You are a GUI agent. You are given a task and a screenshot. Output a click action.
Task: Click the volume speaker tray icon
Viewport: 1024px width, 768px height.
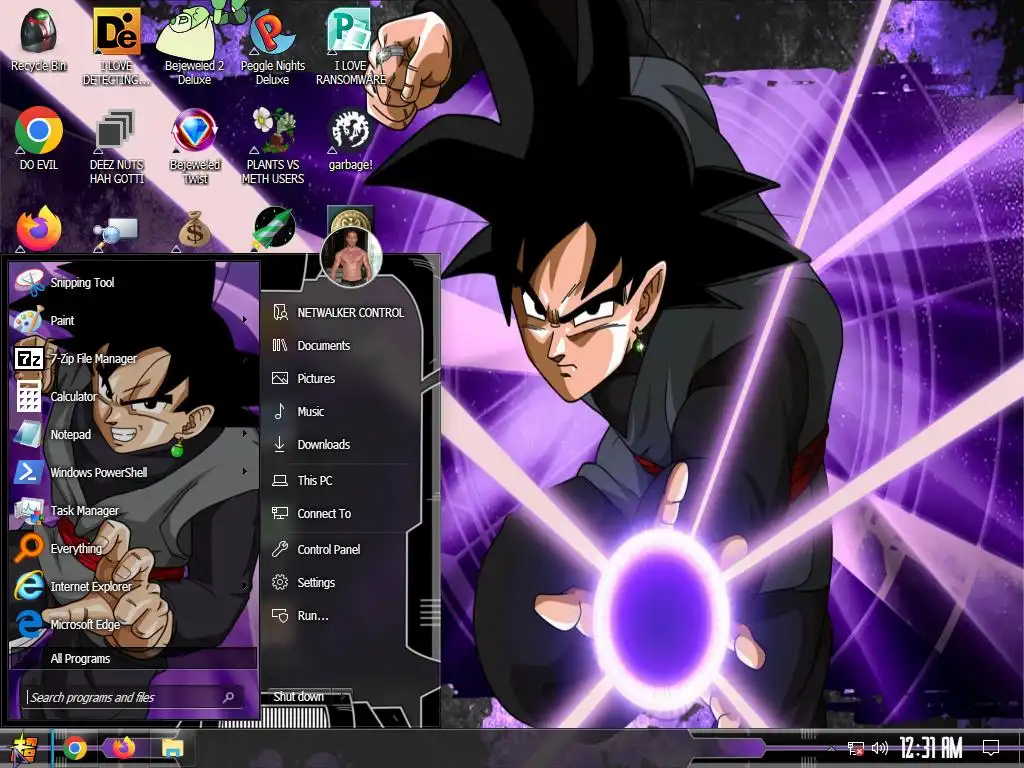(x=880, y=748)
